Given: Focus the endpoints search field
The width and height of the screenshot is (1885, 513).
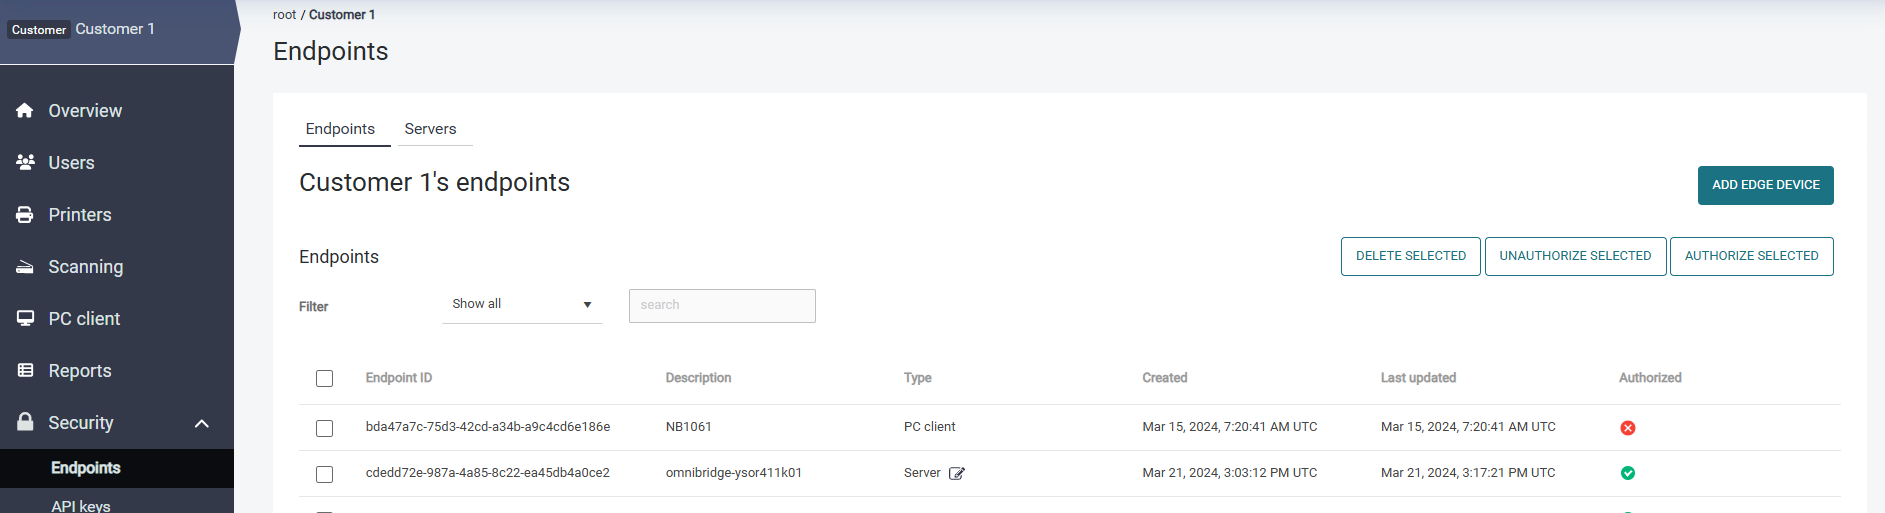Looking at the screenshot, I should pos(722,306).
